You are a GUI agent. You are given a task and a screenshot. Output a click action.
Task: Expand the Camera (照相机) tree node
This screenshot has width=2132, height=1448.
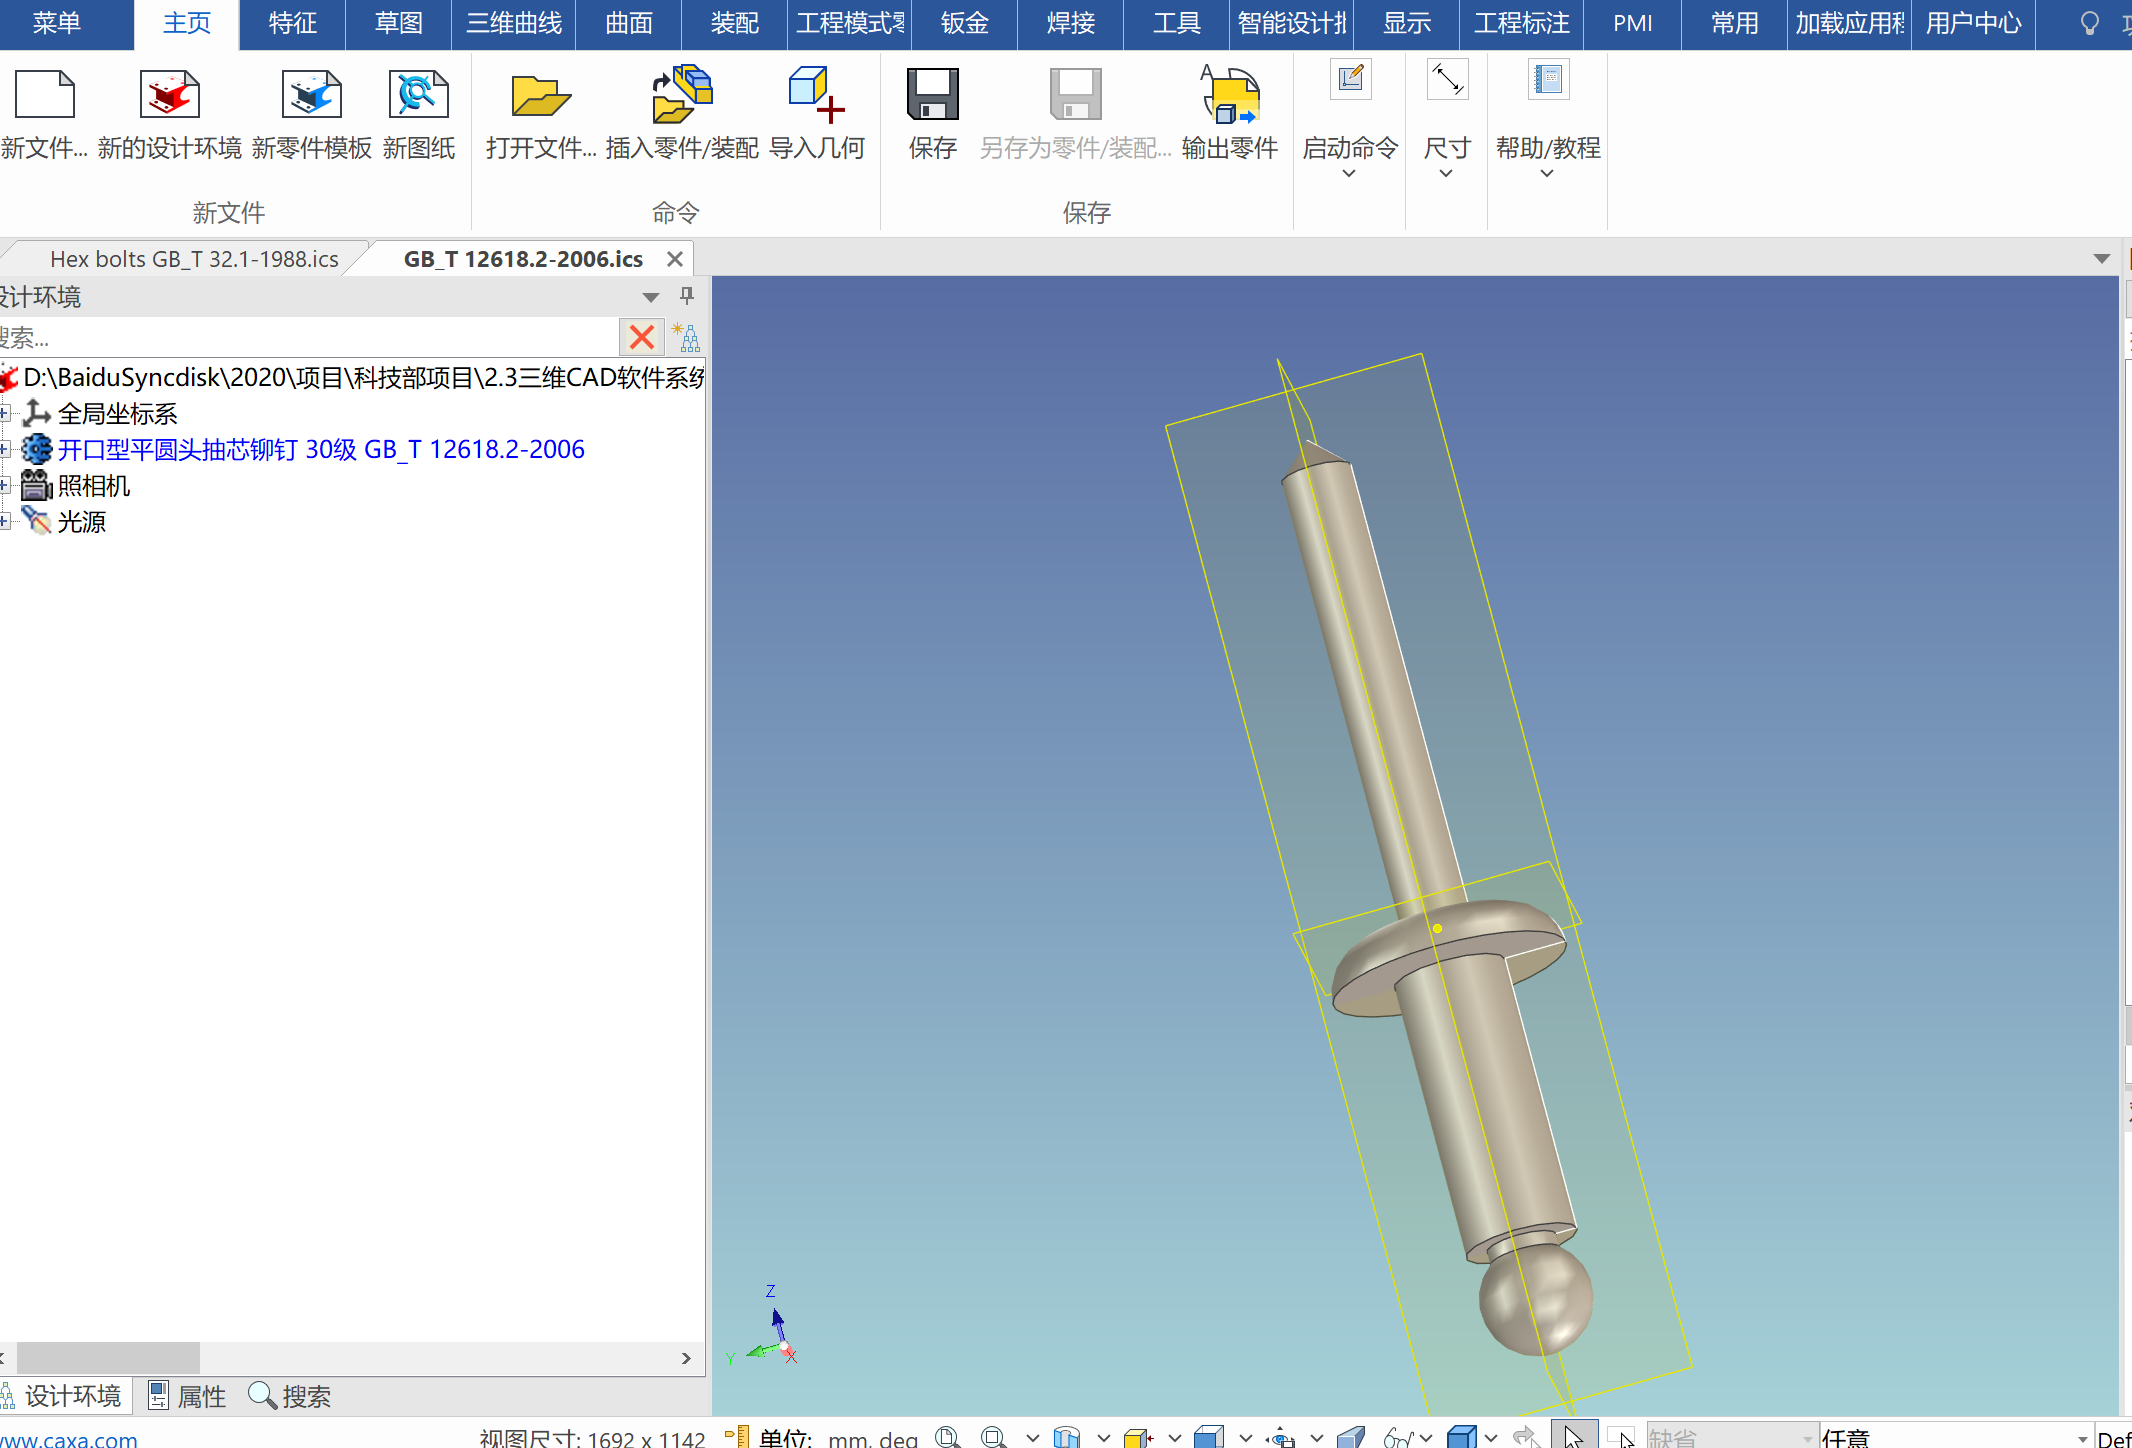(5, 485)
